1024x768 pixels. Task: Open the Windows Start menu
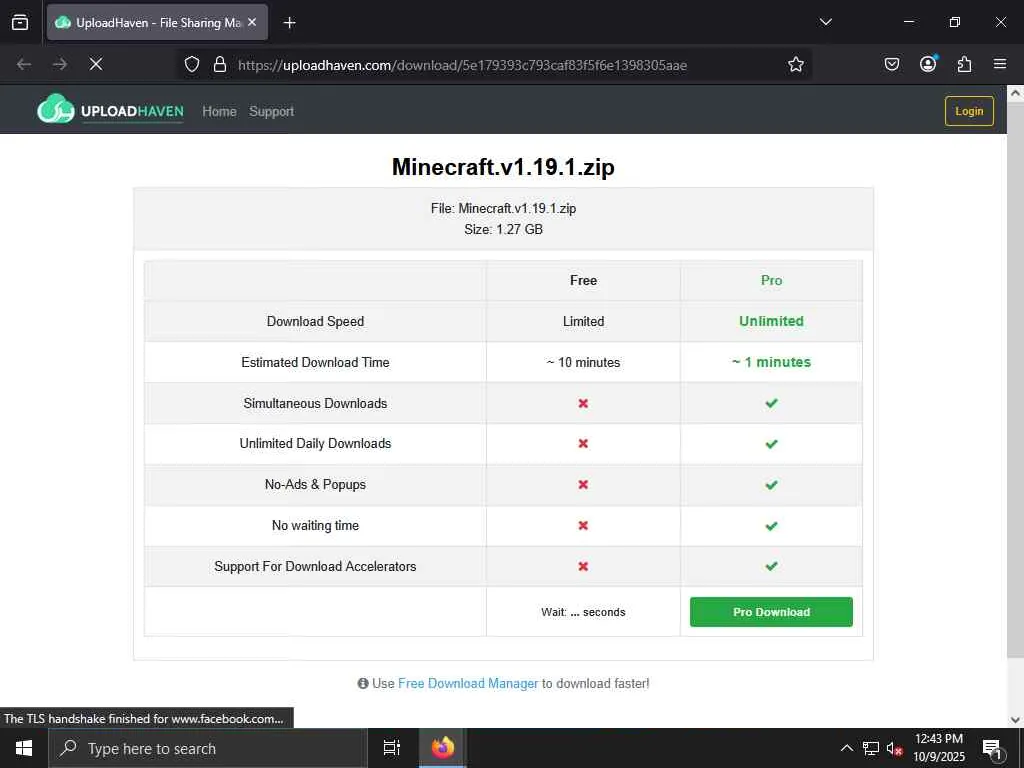point(24,748)
